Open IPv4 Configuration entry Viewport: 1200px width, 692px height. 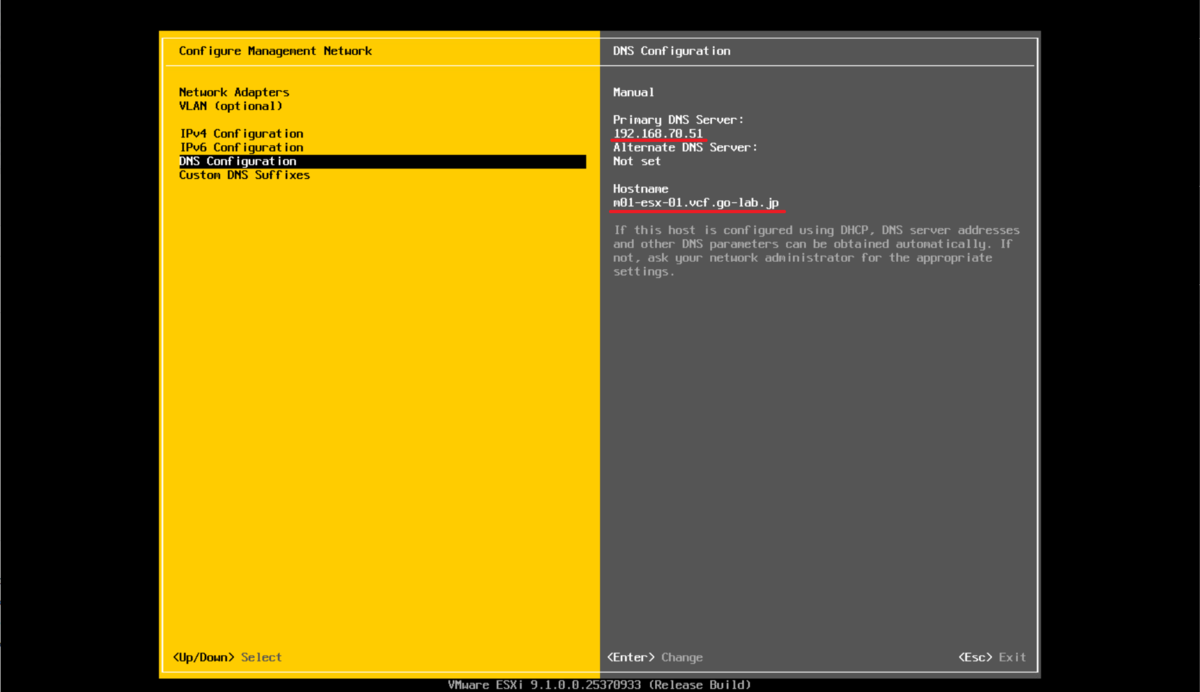(241, 133)
